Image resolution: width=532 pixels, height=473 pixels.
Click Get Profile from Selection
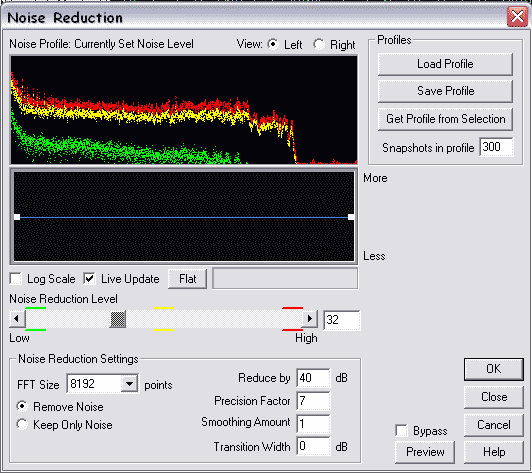[x=445, y=119]
